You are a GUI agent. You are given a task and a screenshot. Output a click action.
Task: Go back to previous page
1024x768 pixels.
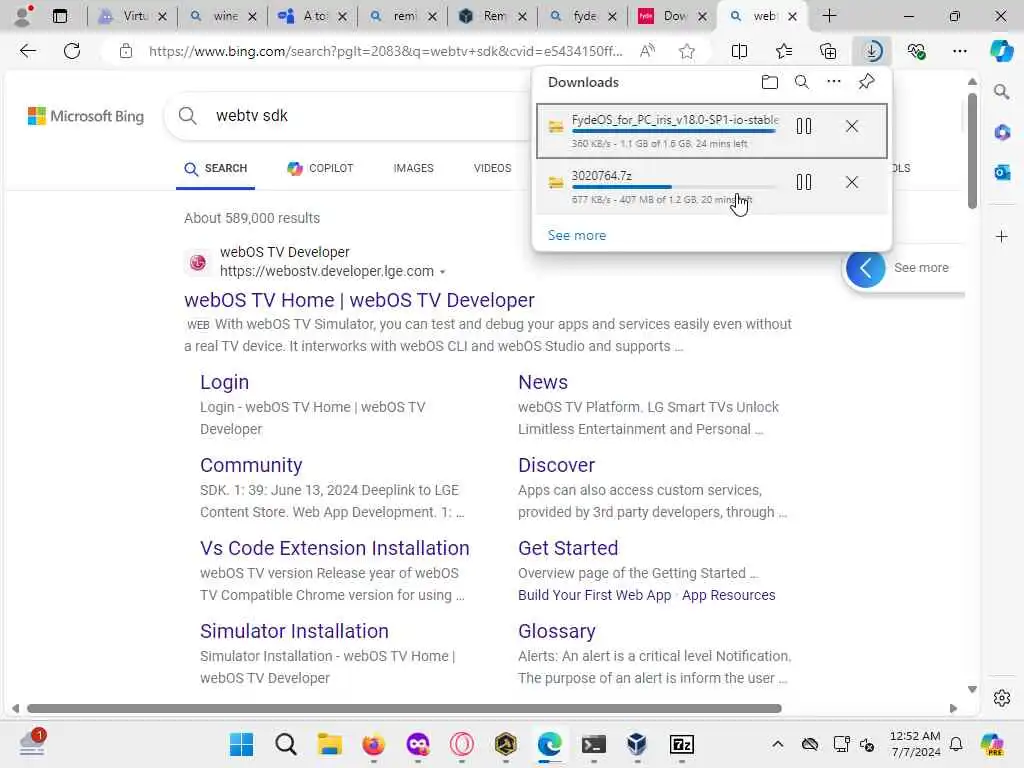pyautogui.click(x=27, y=51)
